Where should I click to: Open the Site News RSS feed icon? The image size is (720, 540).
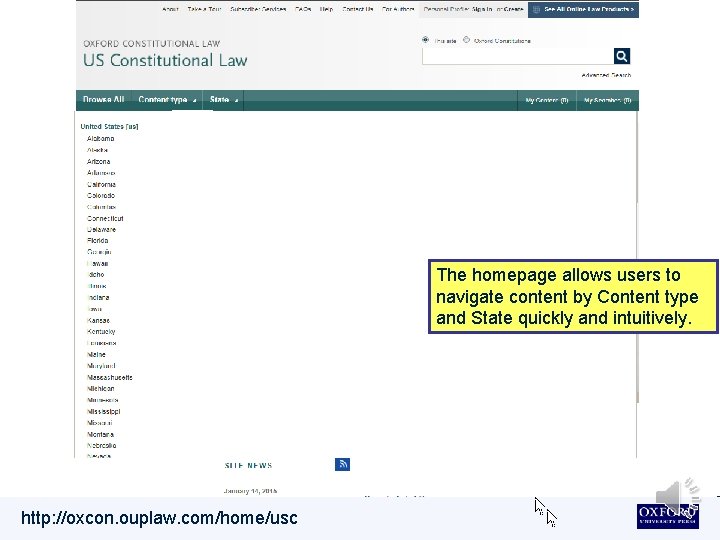click(343, 464)
